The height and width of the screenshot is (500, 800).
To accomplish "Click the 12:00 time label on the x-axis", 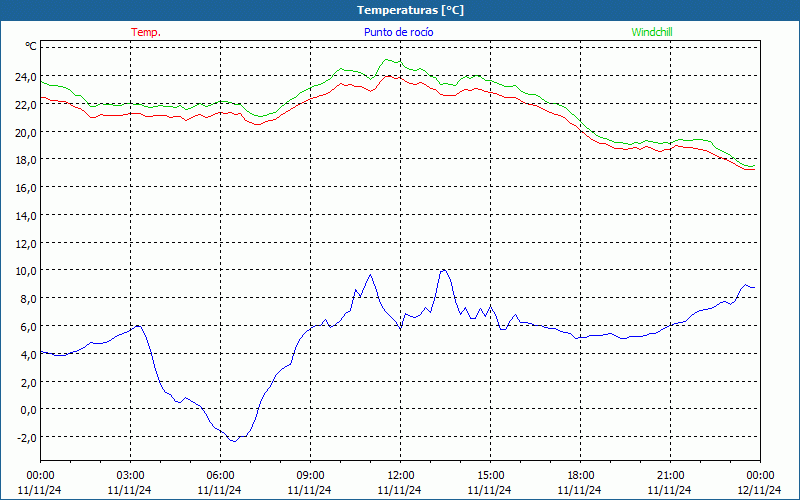I will (400, 476).
